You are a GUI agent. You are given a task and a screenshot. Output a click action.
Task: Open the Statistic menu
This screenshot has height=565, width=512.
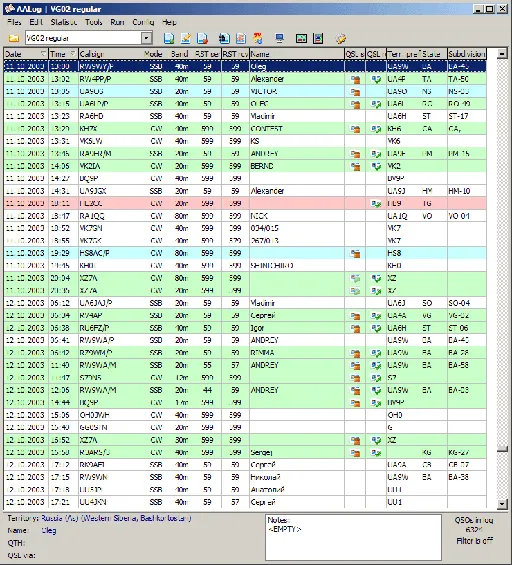[64, 22]
